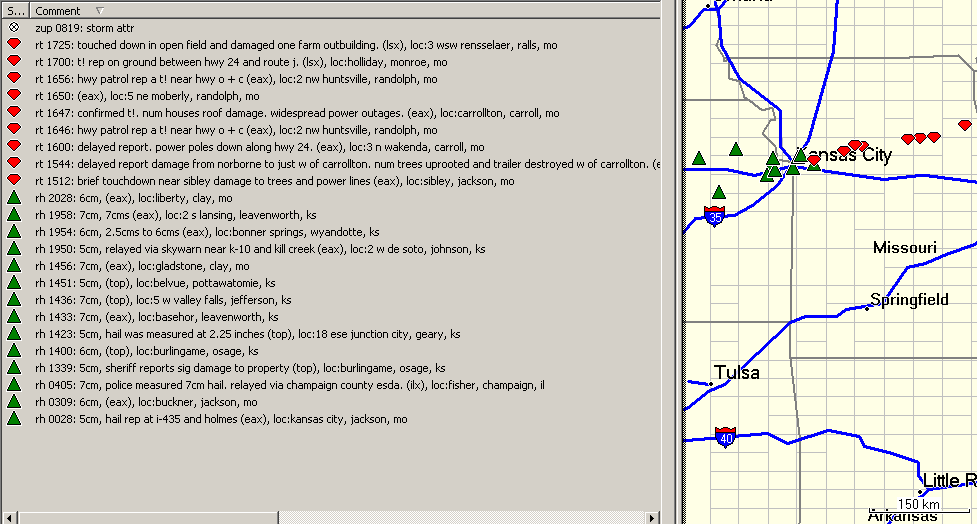Click the Springfield city label on map
The width and height of the screenshot is (977, 524).
tap(909, 300)
